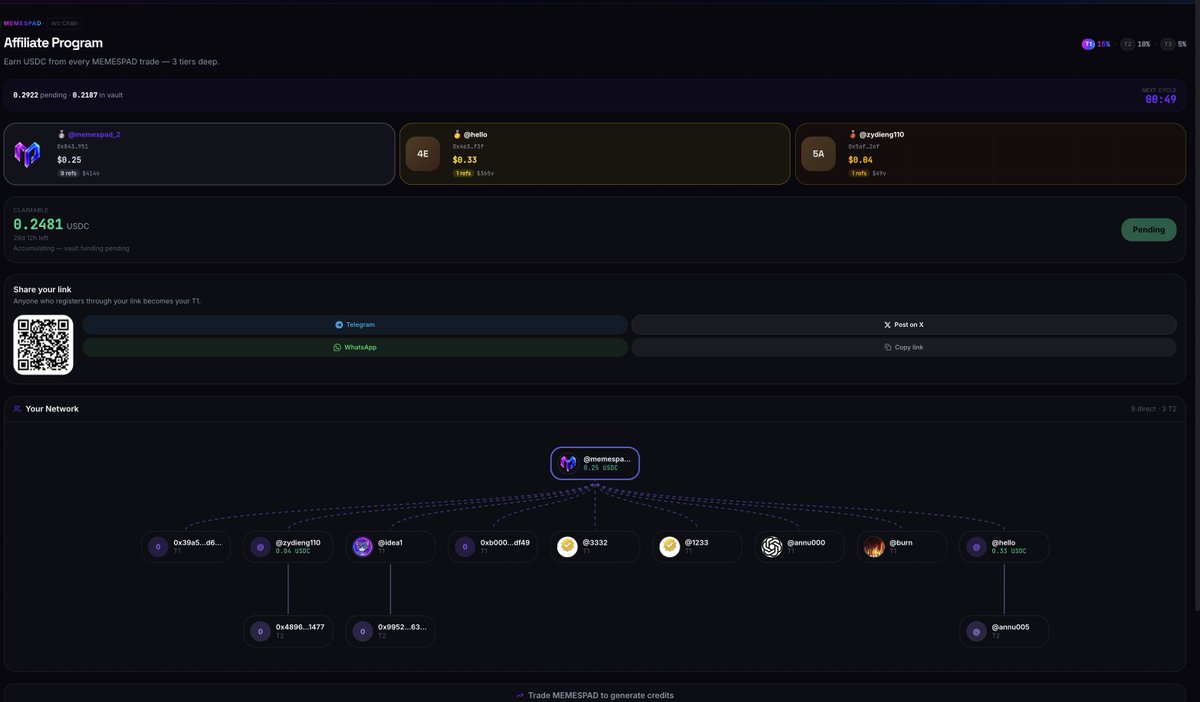Click the 1 refs badge on @zydieng110 card
This screenshot has height=702, width=1200.
(859, 173)
